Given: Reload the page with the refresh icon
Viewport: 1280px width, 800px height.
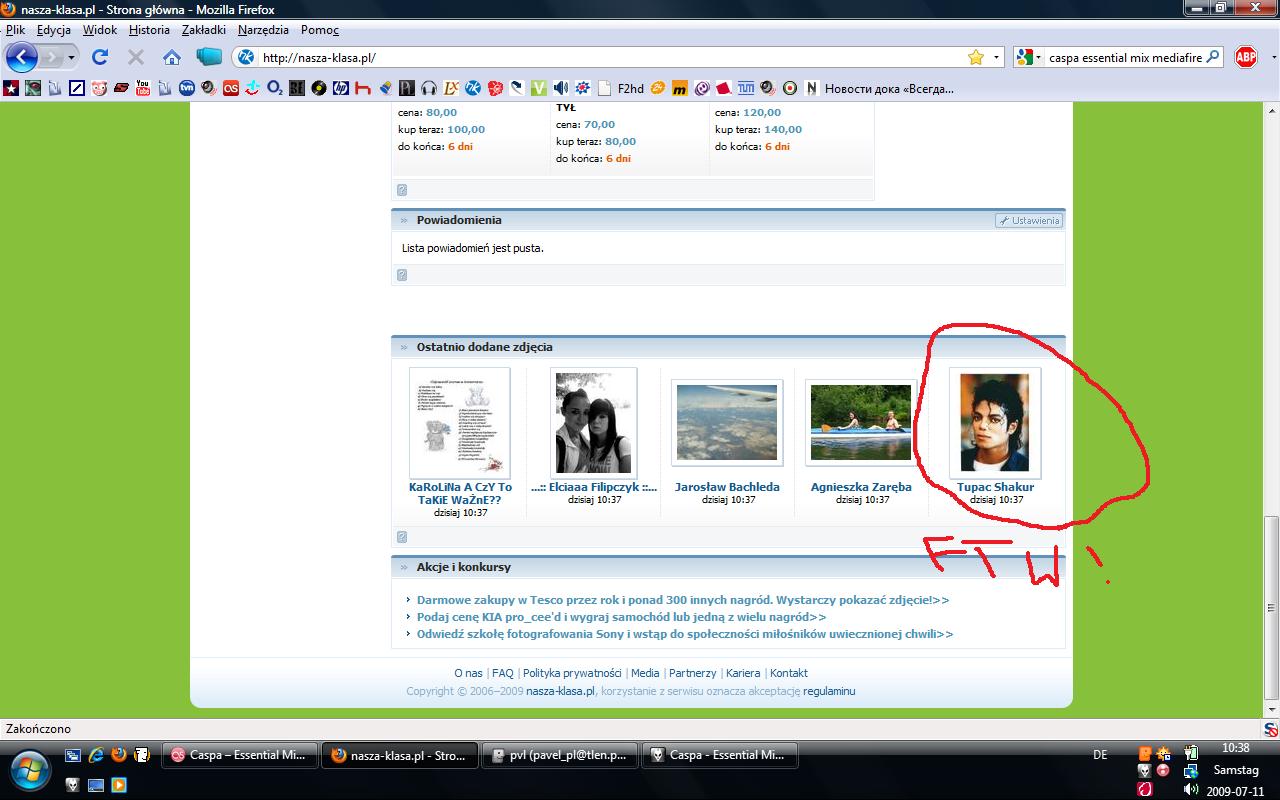Looking at the screenshot, I should 100,57.
